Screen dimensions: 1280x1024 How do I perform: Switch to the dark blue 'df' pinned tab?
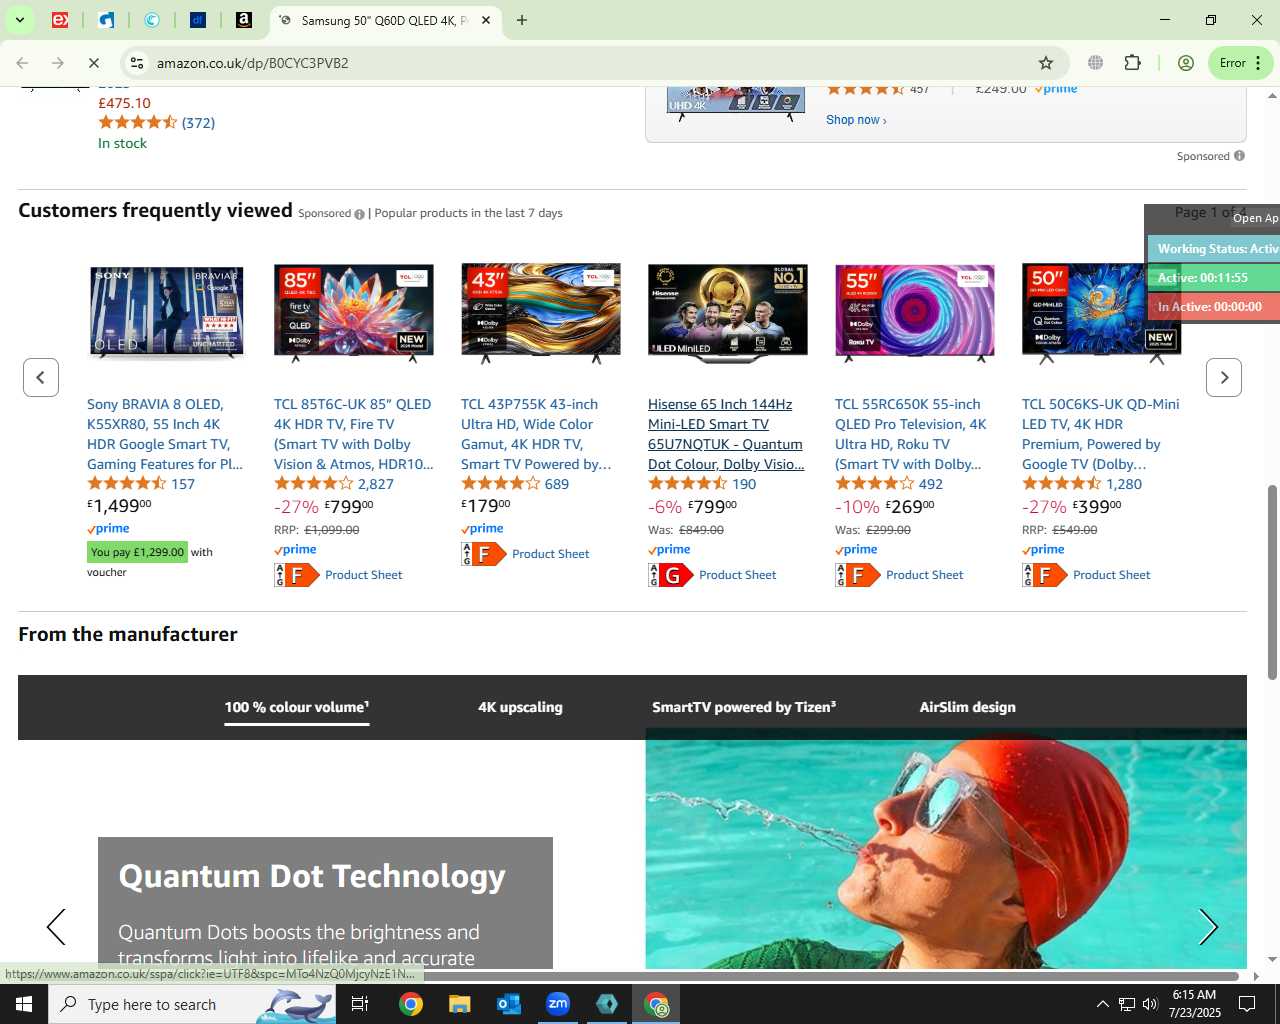(198, 20)
